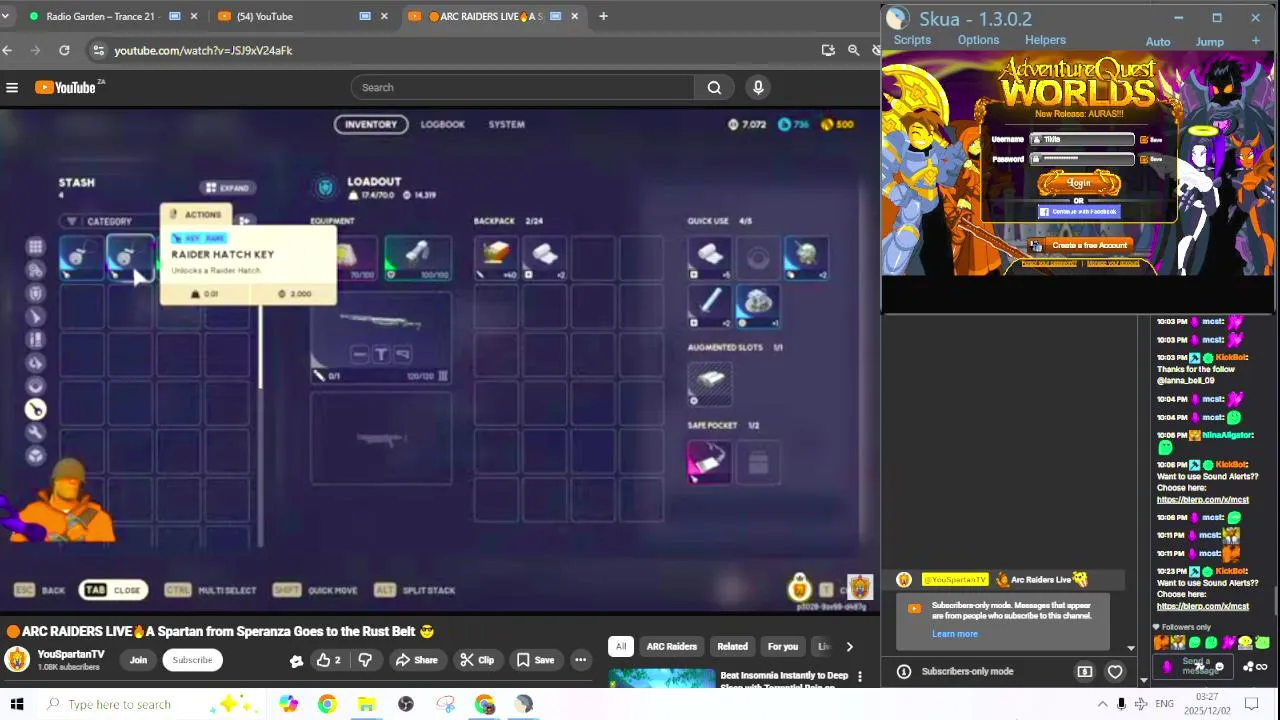Viewport: 1280px width, 720px height.
Task: Open Skua Helpers menu
Action: pyautogui.click(x=1045, y=40)
